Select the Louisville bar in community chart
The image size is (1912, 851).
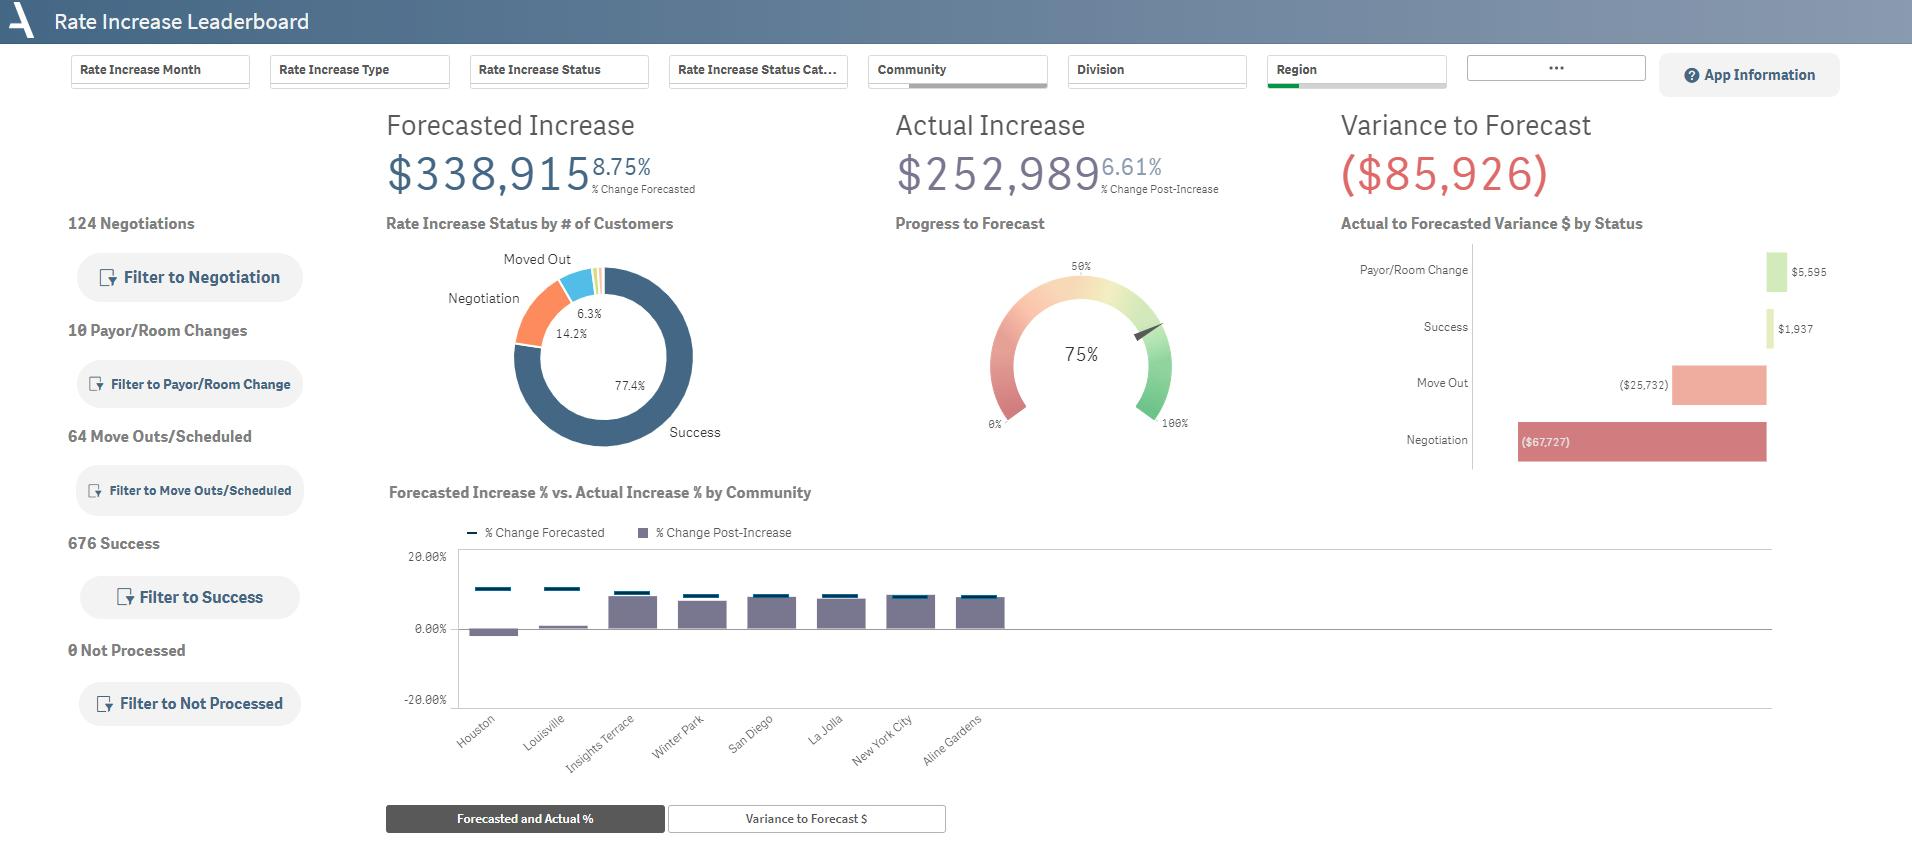(x=563, y=627)
